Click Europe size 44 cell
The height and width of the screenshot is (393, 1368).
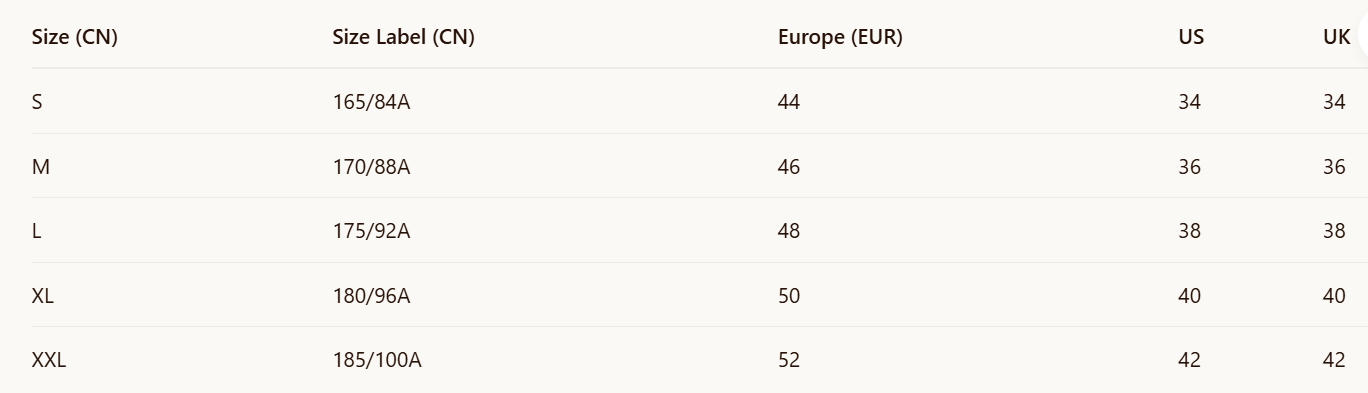coord(789,102)
